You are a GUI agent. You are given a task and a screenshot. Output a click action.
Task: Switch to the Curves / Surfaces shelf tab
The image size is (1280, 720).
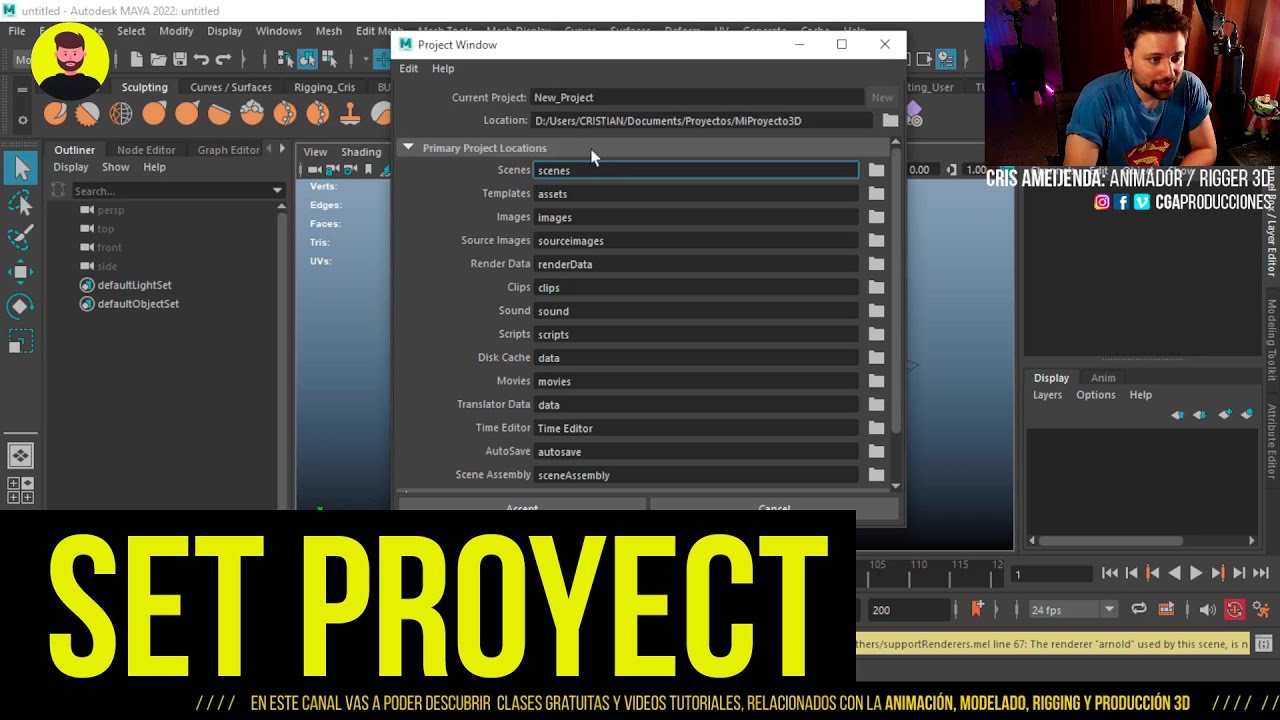230,87
